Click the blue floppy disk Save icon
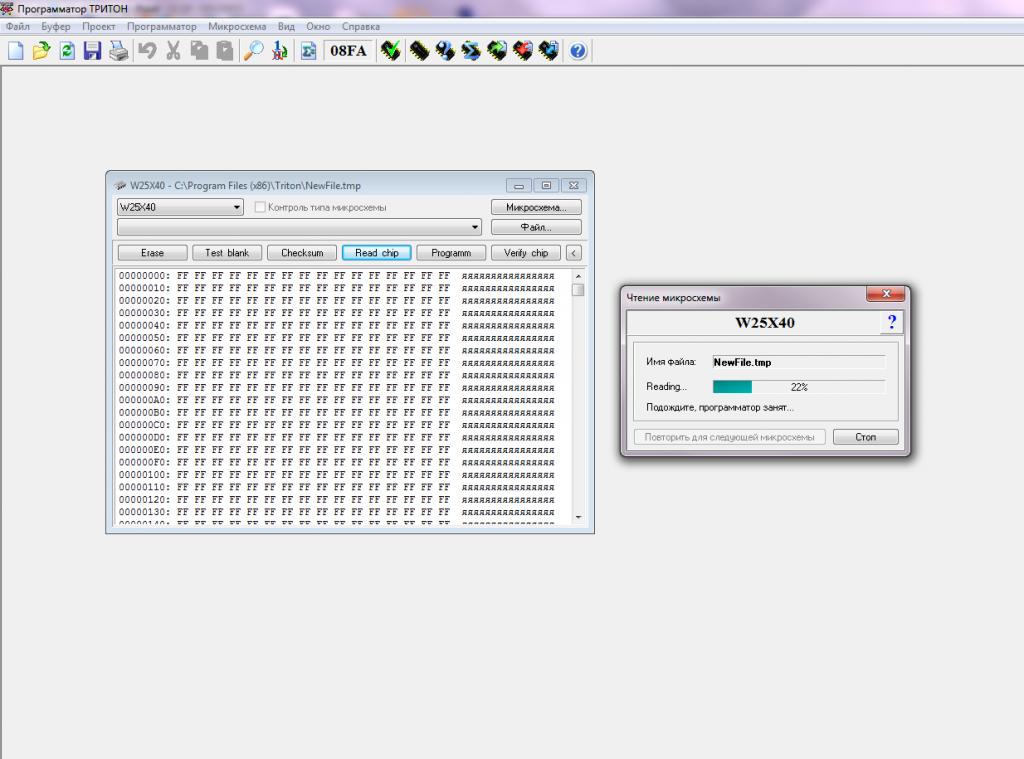Screen dimensions: 1024x759 pyautogui.click(x=93, y=51)
